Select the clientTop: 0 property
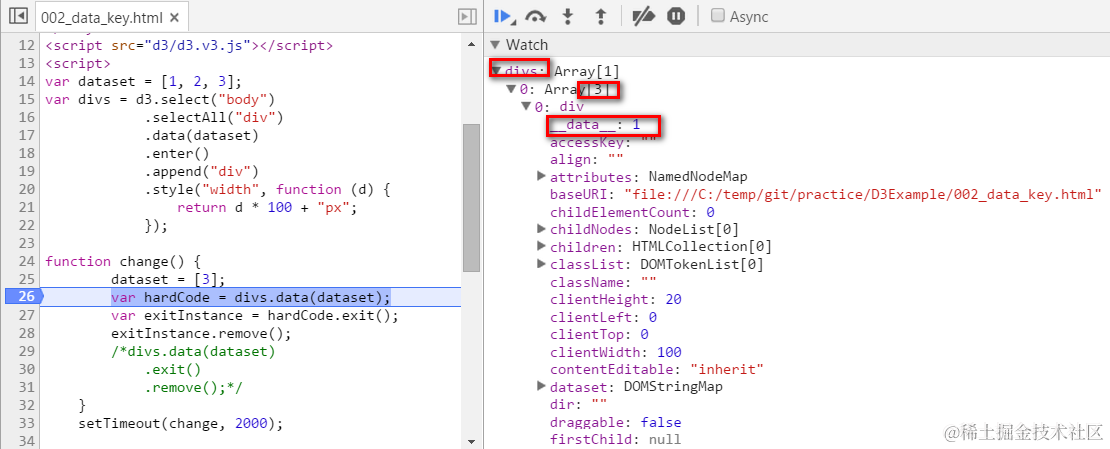The image size is (1110, 449). (x=599, y=334)
